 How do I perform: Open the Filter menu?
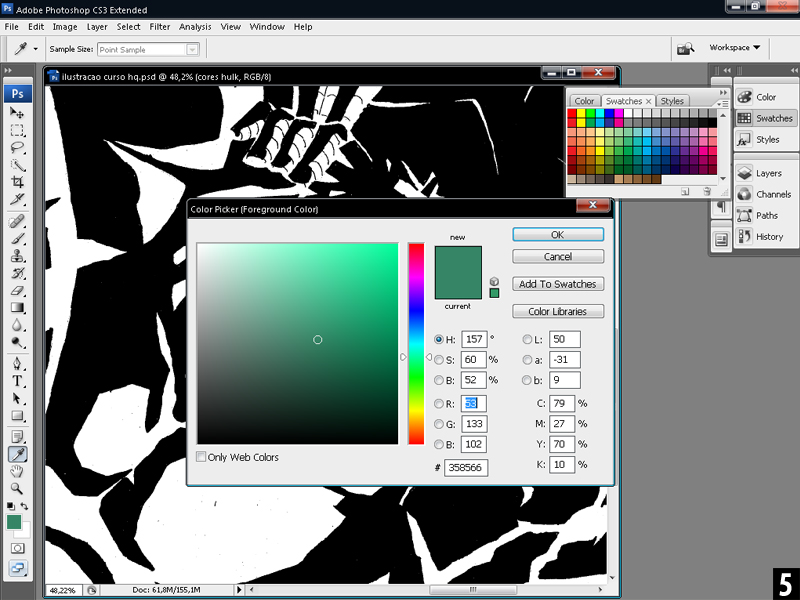point(159,26)
